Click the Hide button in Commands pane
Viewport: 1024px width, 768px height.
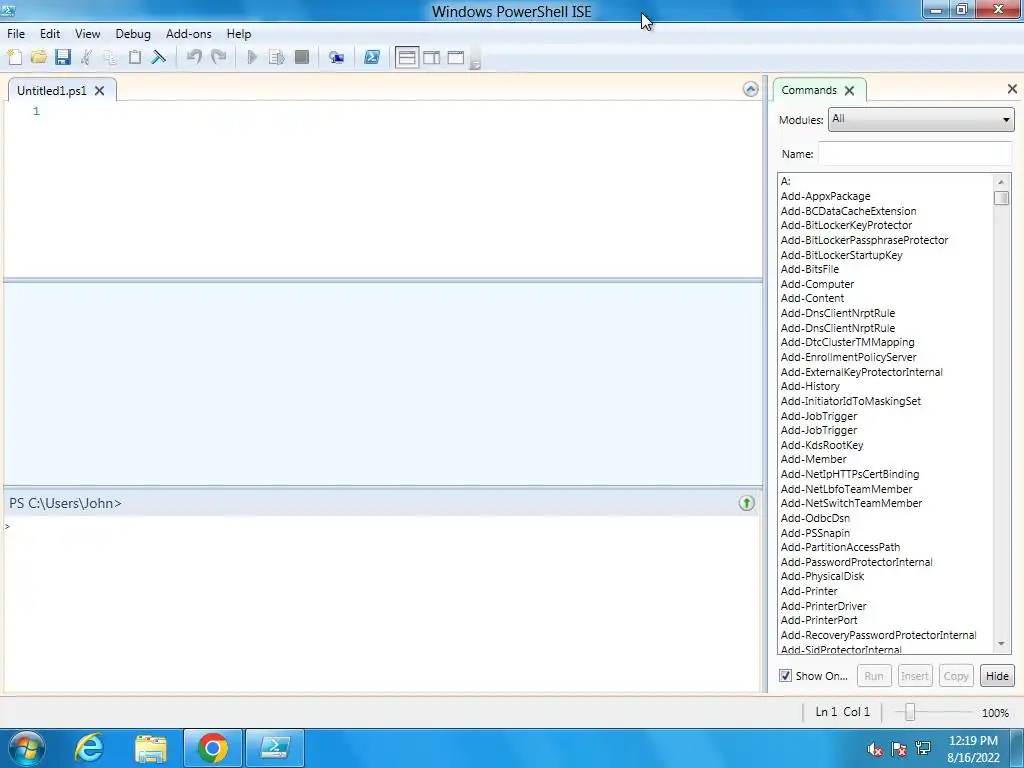[997, 676]
